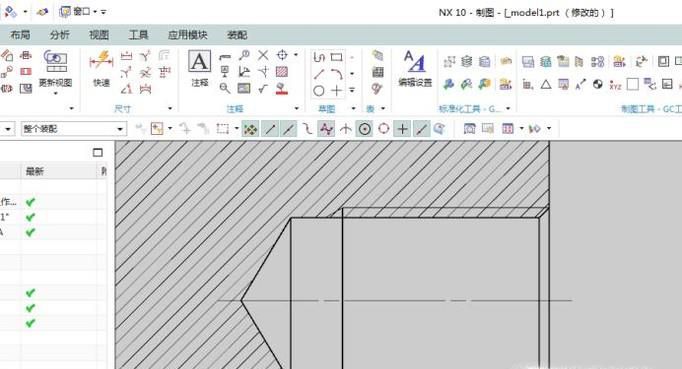
Task: Select the sketch line tool
Action: (319, 74)
